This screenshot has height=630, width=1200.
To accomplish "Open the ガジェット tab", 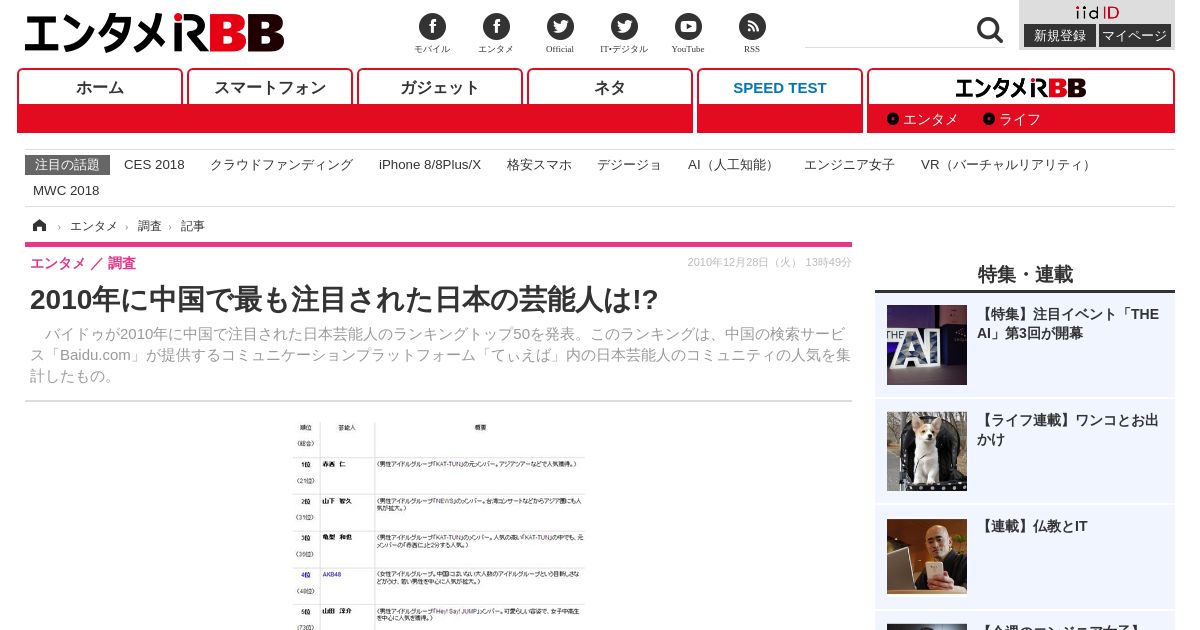I will (440, 87).
